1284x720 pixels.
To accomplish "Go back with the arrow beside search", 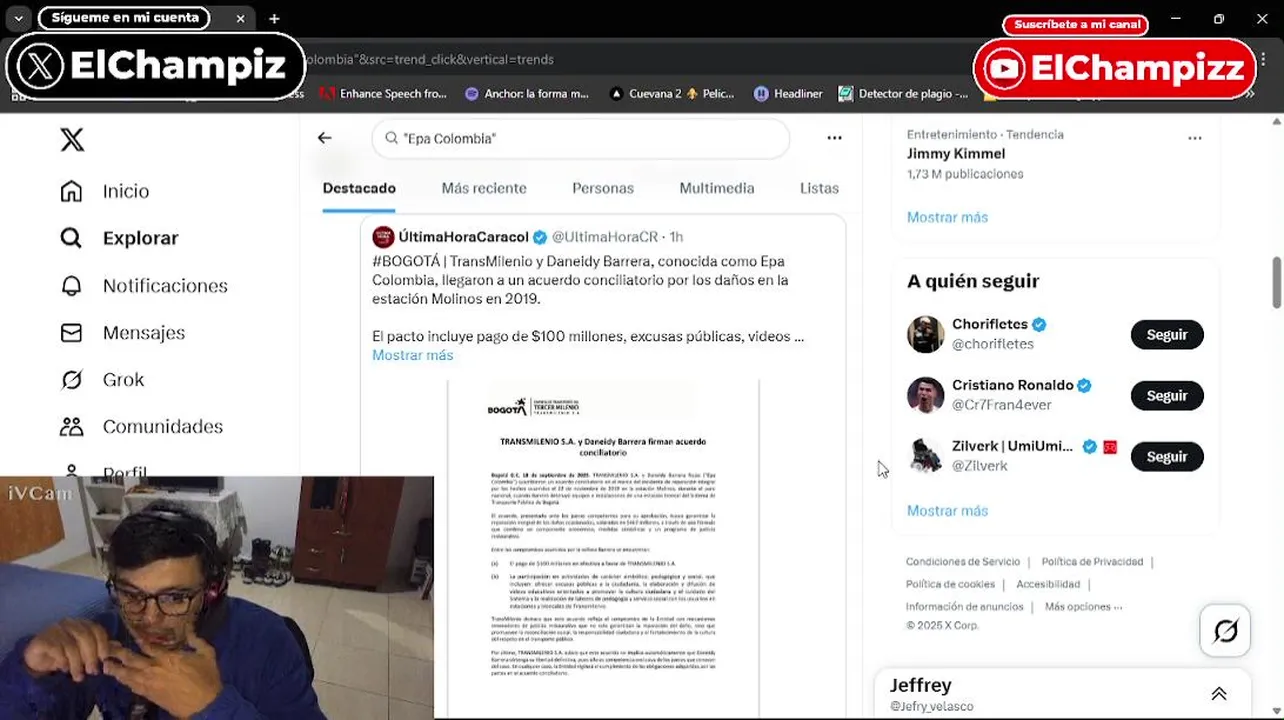I will (324, 138).
